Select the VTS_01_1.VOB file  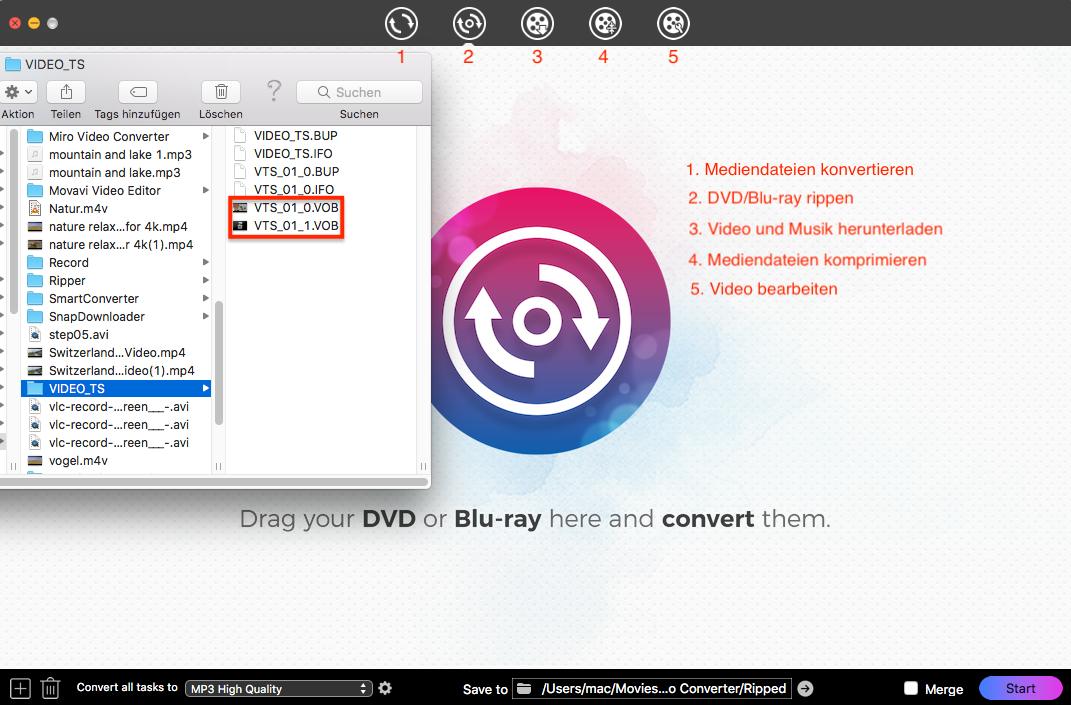pyautogui.click(x=295, y=225)
